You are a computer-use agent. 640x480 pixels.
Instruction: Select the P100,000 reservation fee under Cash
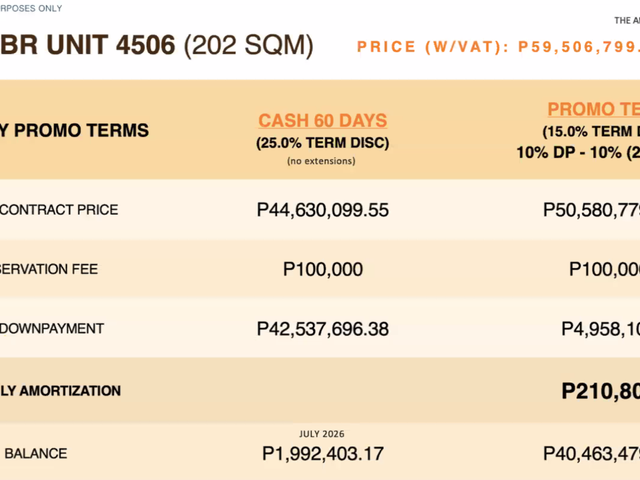pos(323,269)
